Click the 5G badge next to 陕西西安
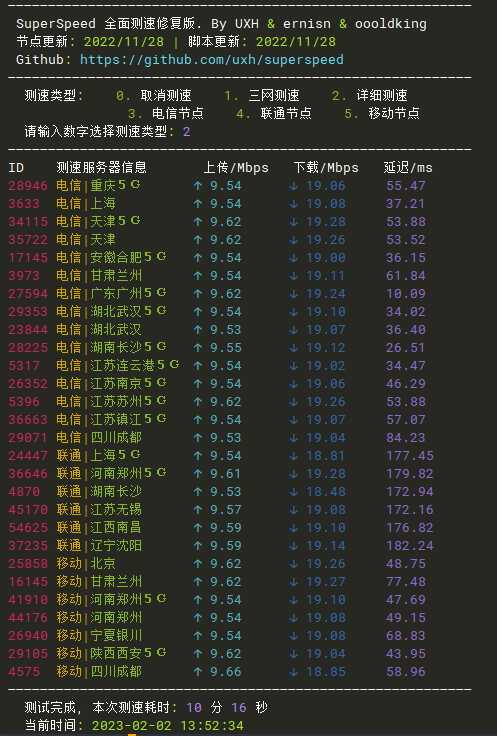The width and height of the screenshot is (497, 736). [155, 652]
